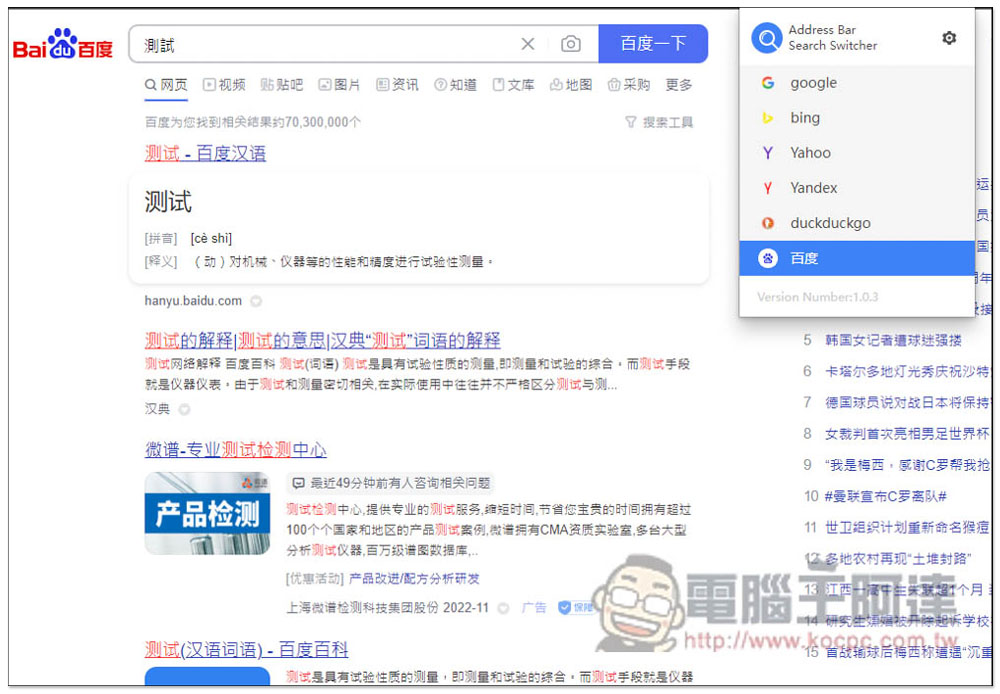This screenshot has height=694, width=1000.
Task: Click the Search Switcher magnifier logo
Action: [767, 38]
